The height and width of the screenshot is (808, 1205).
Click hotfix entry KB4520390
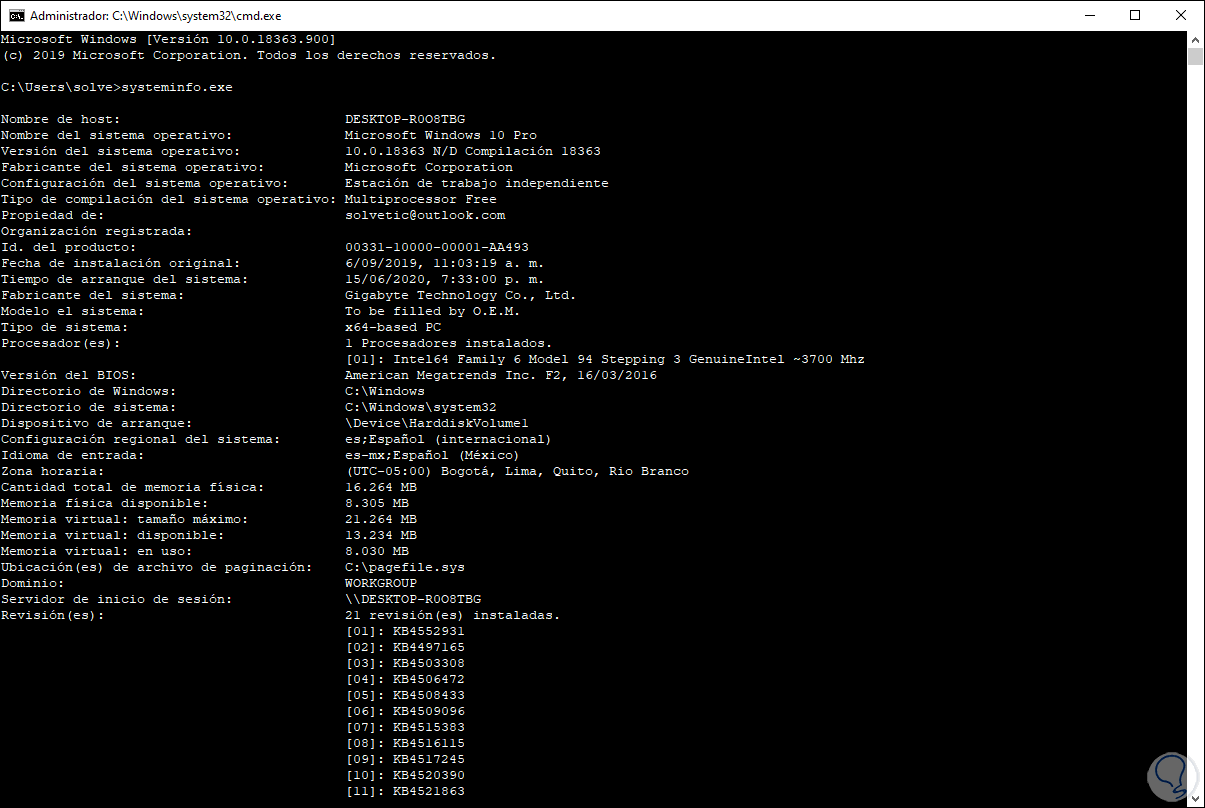pos(405,775)
